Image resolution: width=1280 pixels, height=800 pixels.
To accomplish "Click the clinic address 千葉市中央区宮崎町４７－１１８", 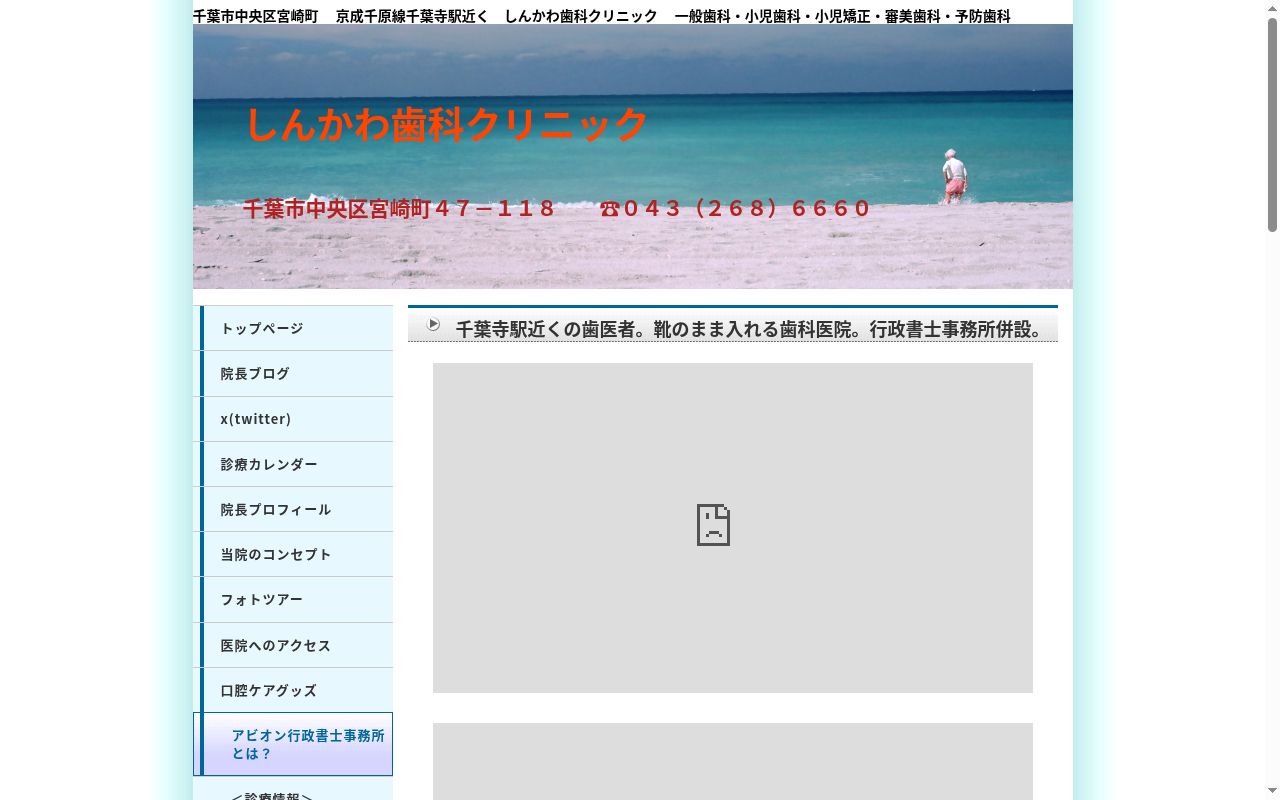I will point(400,209).
